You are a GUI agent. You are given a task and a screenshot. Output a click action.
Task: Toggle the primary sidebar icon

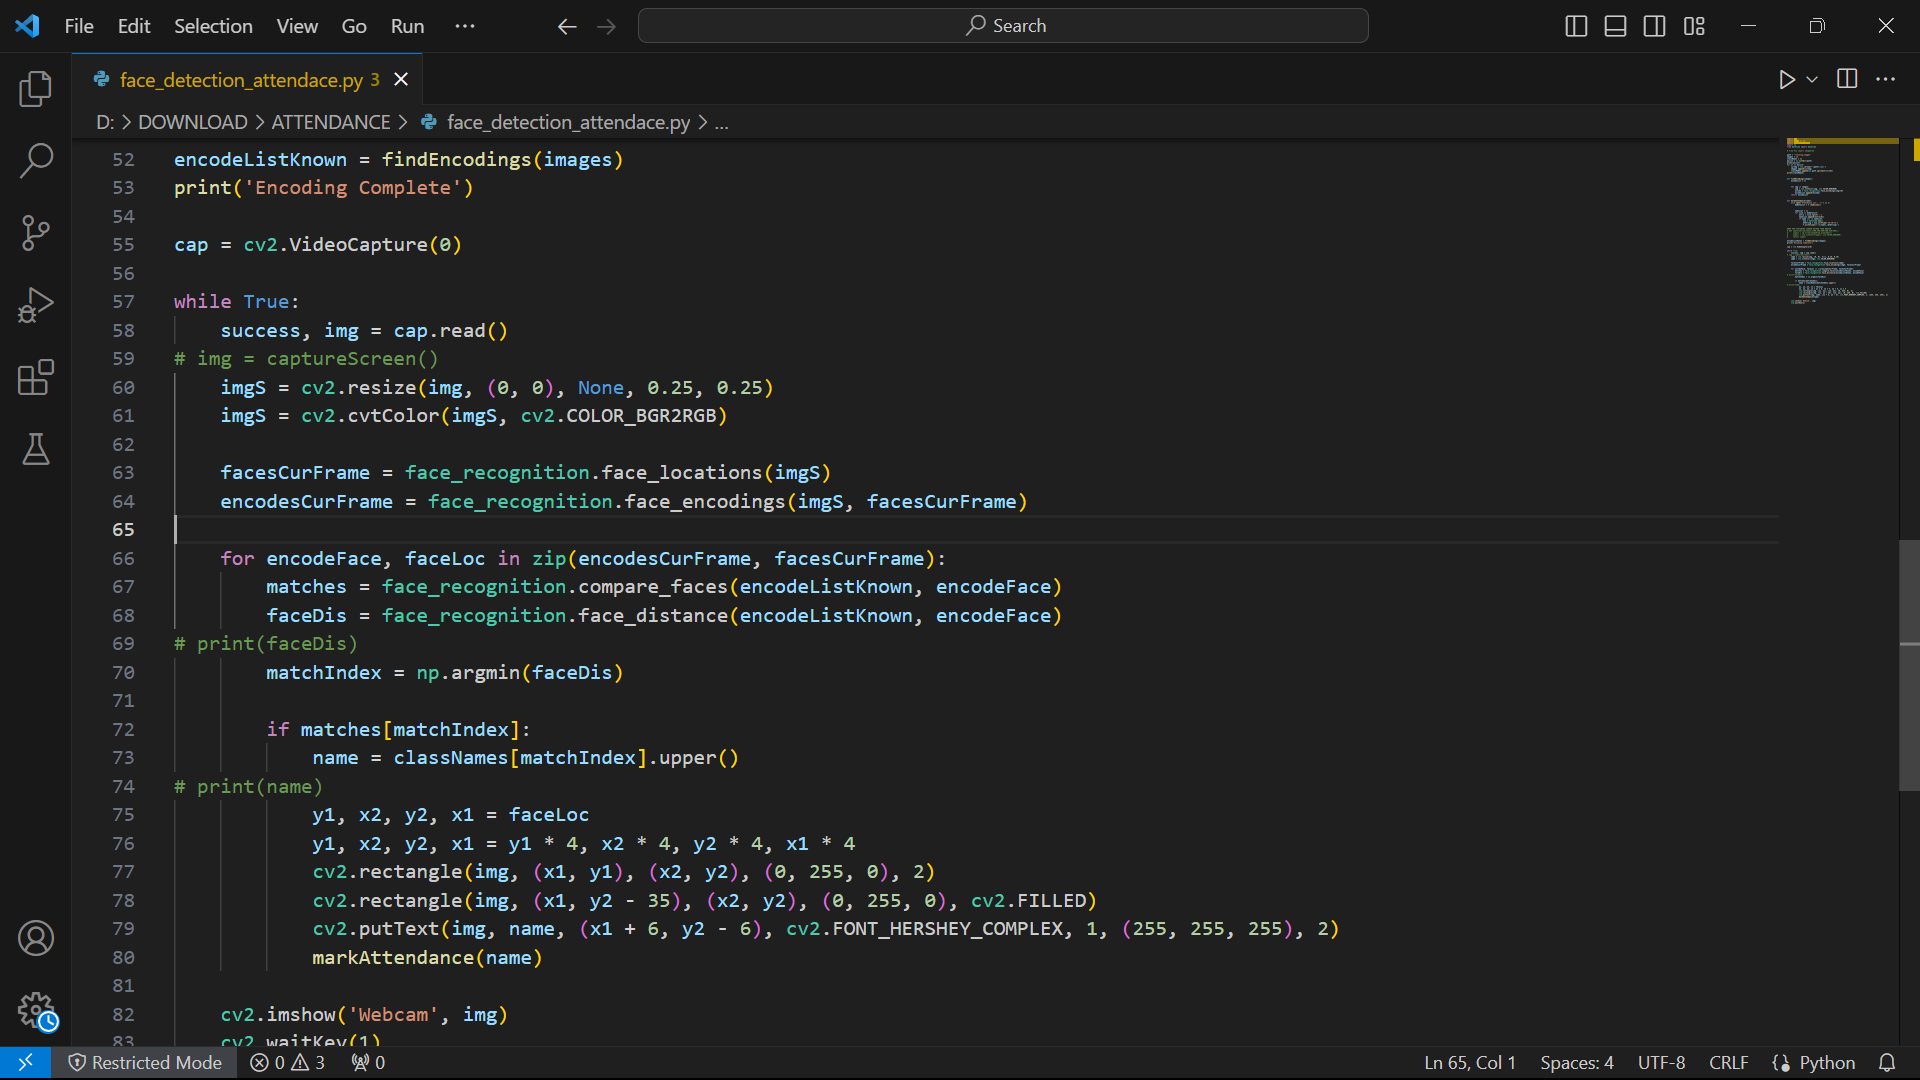(x=1576, y=25)
